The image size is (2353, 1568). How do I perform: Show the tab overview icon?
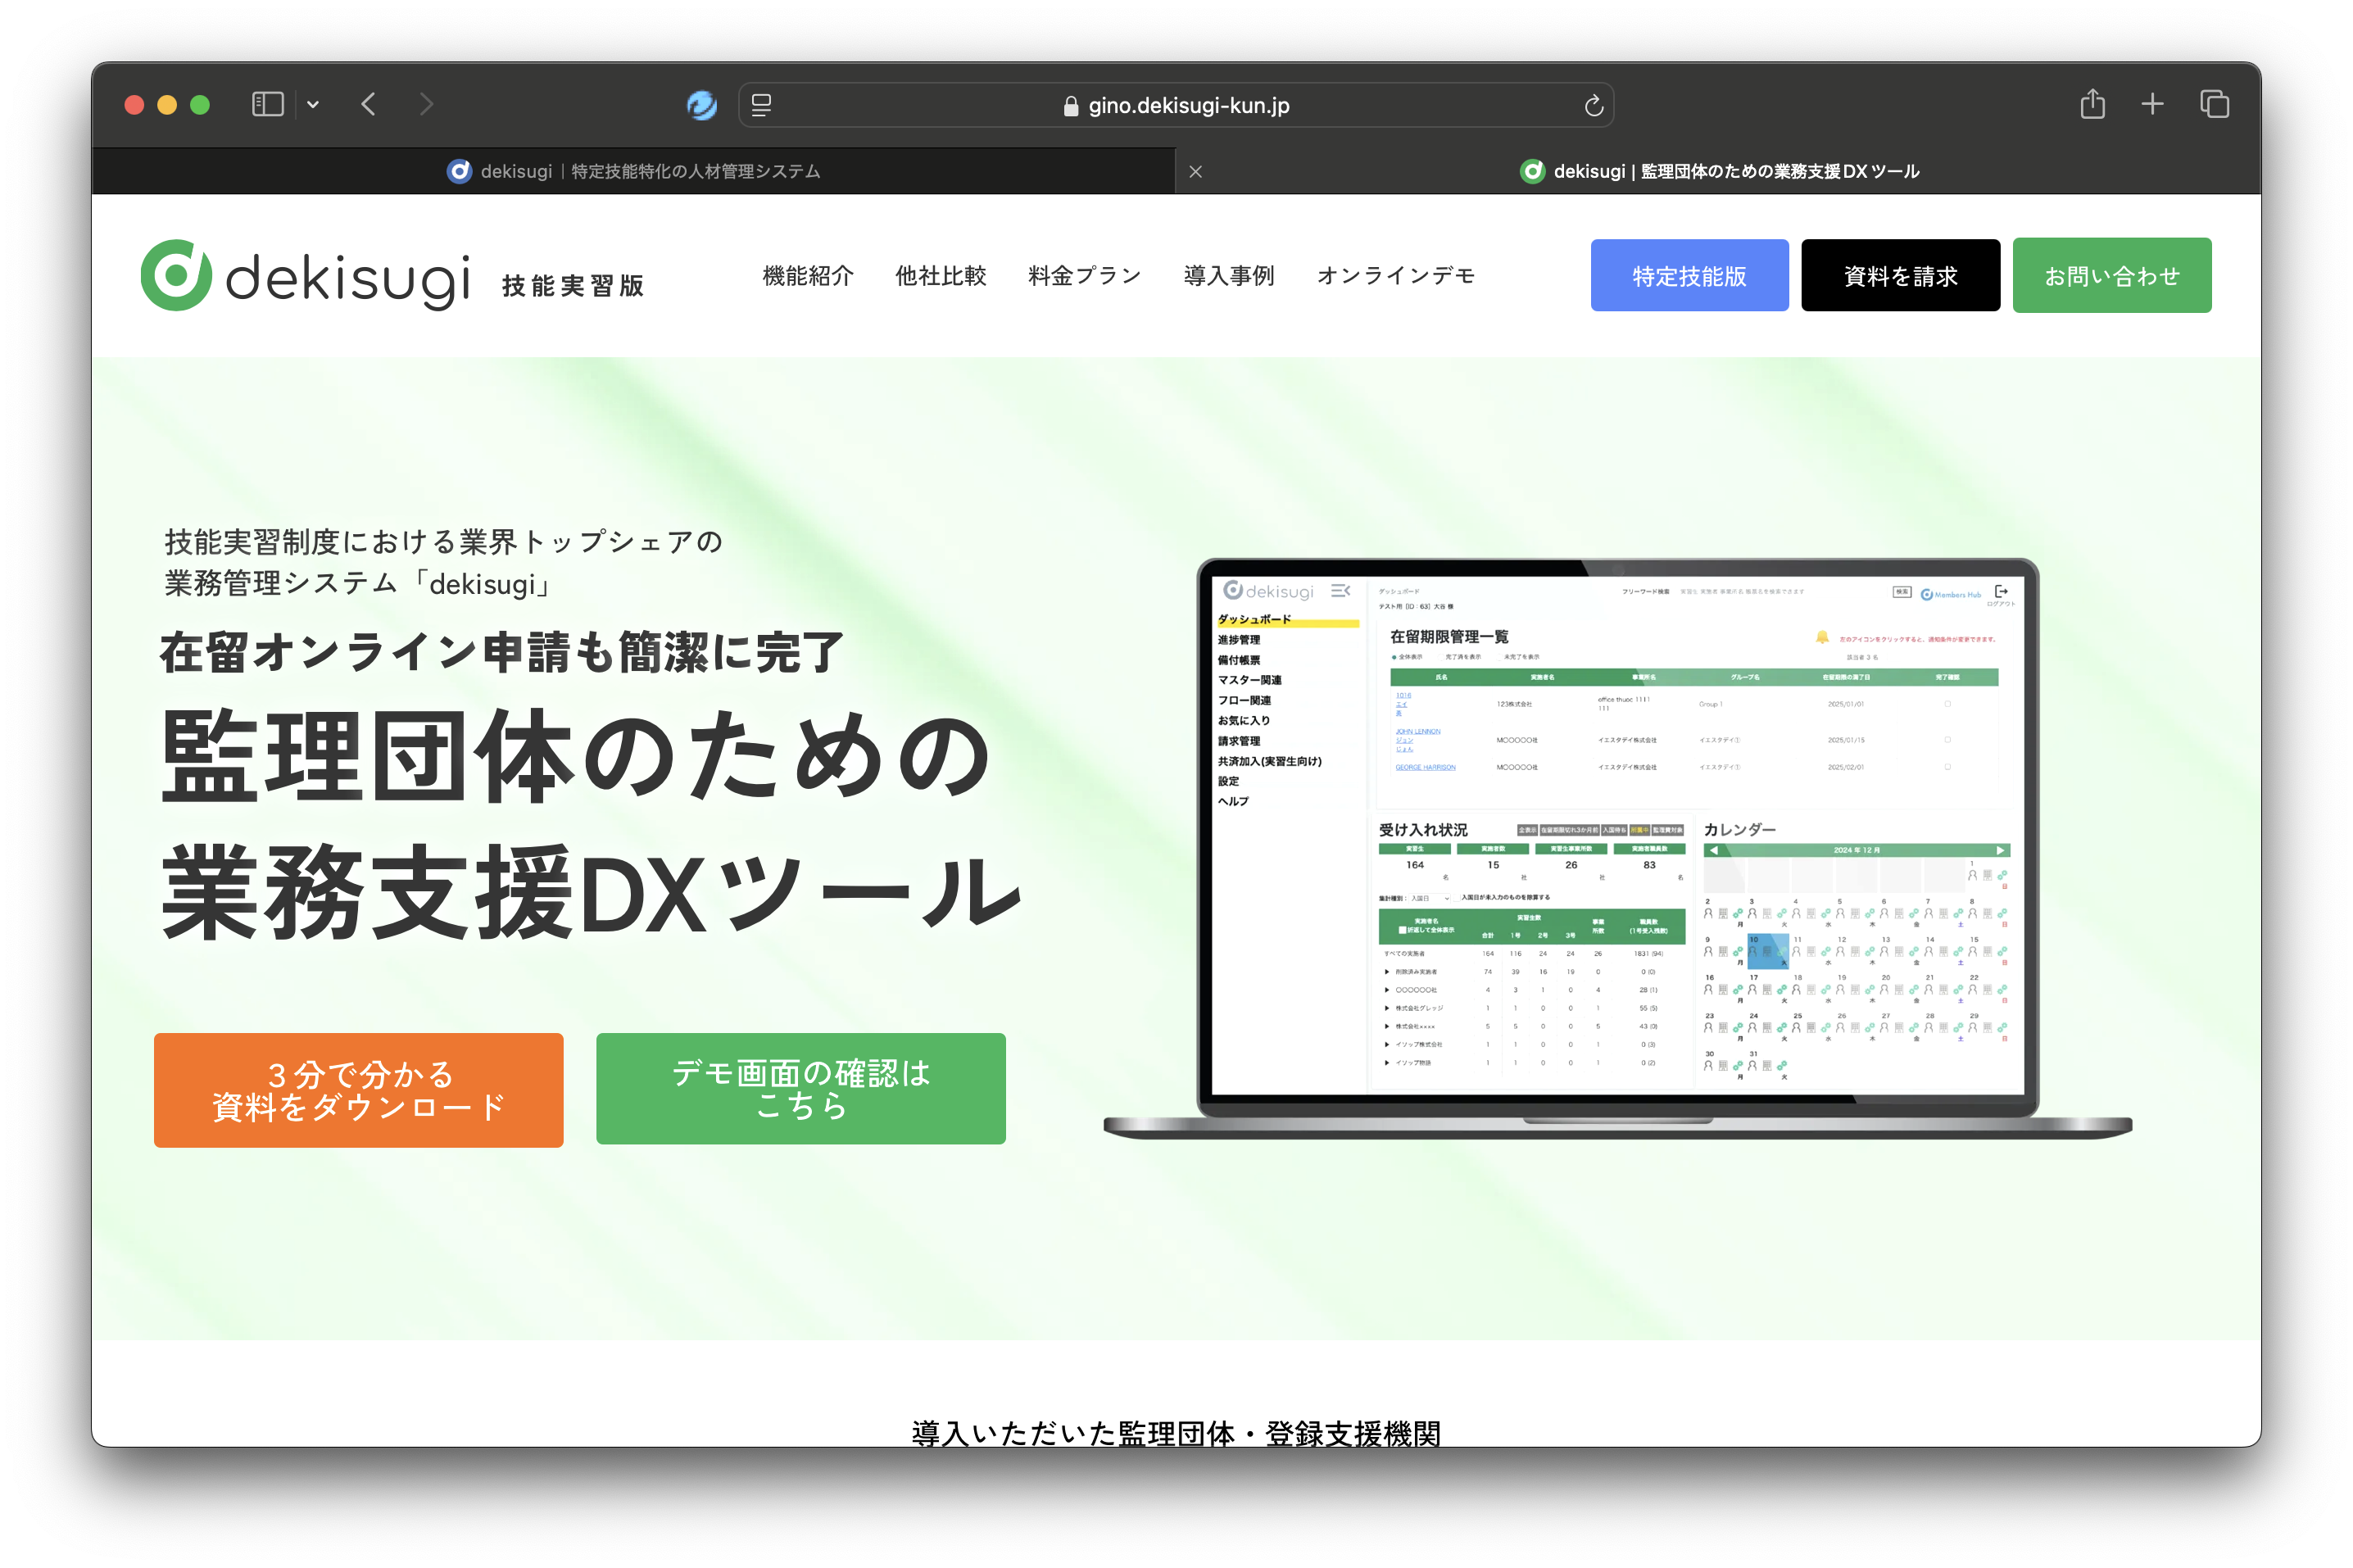click(x=2214, y=103)
